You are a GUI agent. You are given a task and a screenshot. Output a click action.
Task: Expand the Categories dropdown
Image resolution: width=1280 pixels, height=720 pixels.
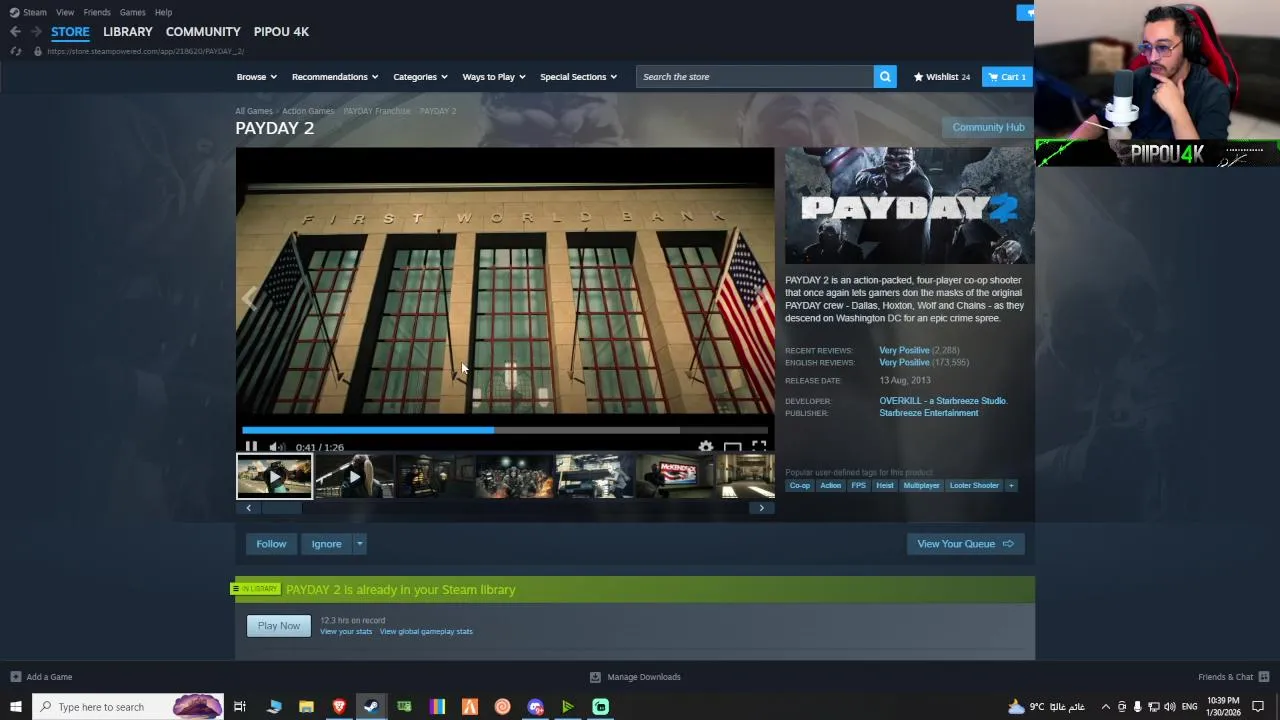pos(420,77)
